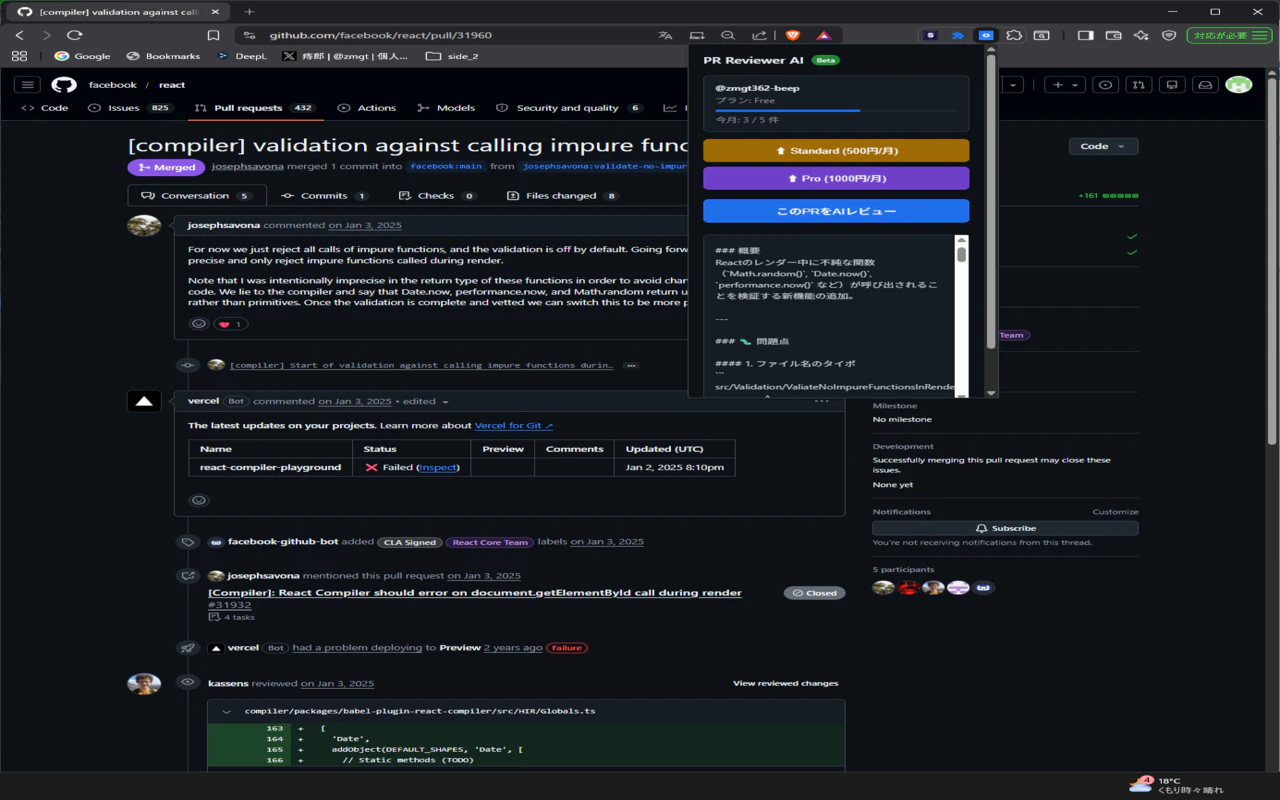Click the PR Reviewer AI extension icon
This screenshot has width=1280, height=800.
[986, 35]
